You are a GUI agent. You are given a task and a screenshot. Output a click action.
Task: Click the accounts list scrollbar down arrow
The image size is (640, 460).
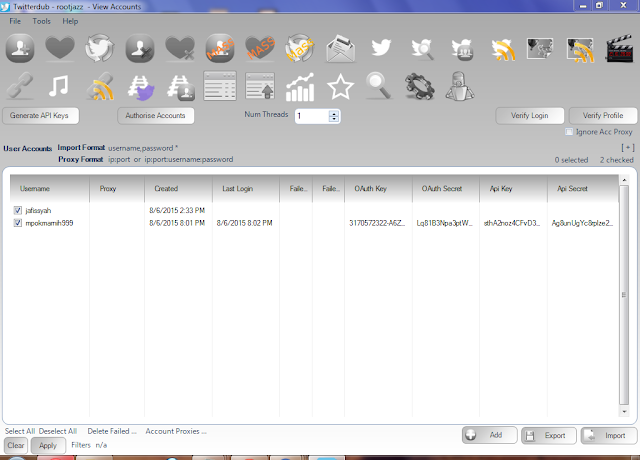tap(624, 412)
